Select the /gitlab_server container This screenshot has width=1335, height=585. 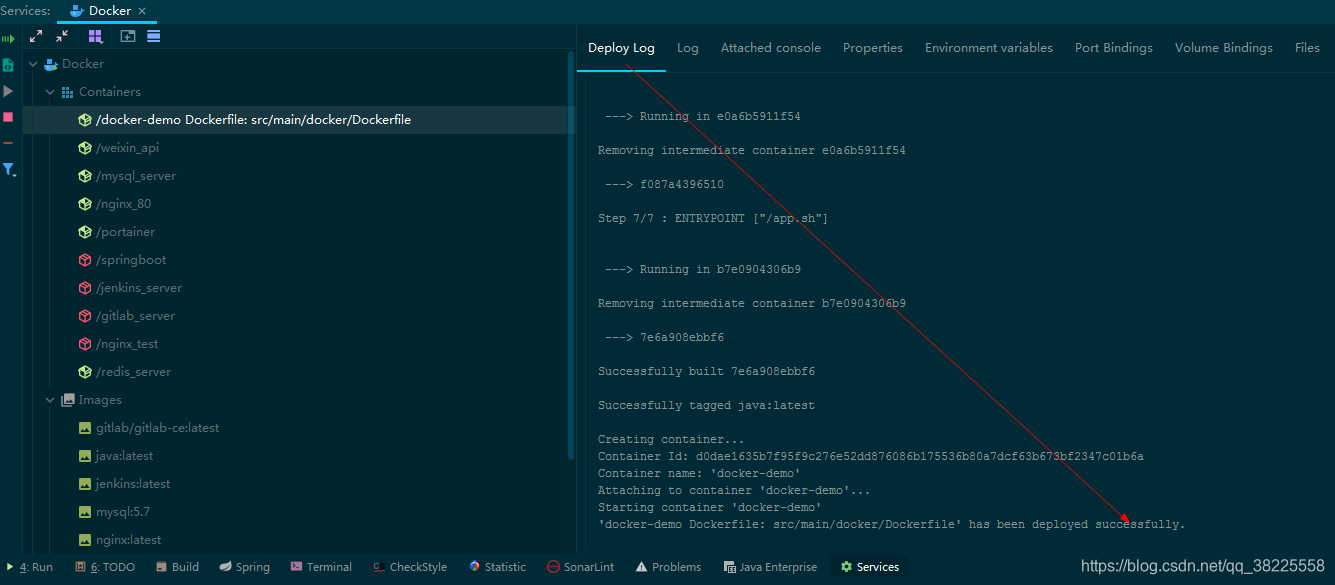point(135,316)
